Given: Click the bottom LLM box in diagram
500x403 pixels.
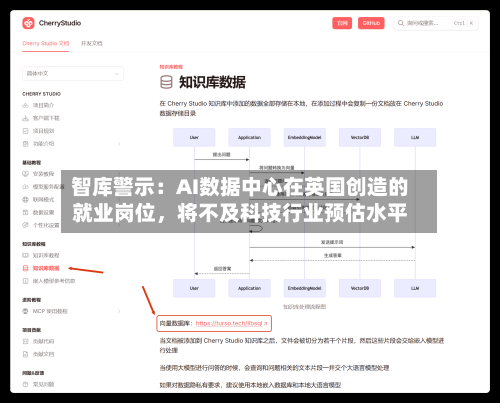Looking at the screenshot, I should [x=415, y=288].
